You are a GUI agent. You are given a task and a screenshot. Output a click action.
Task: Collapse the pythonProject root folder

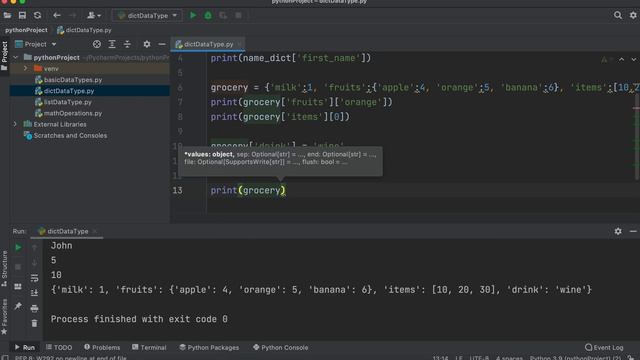pos(16,58)
